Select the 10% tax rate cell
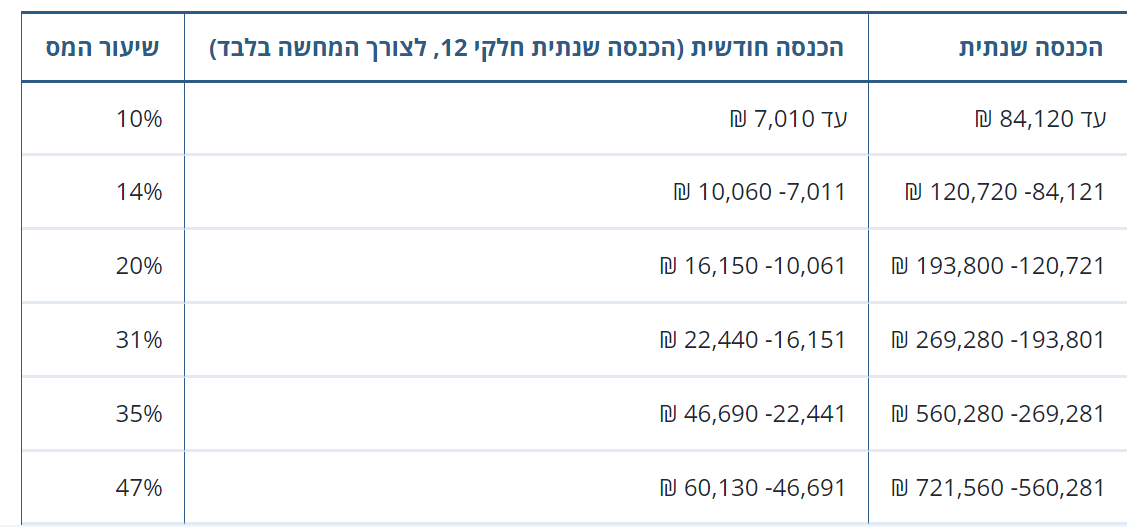 pyautogui.click(x=139, y=119)
